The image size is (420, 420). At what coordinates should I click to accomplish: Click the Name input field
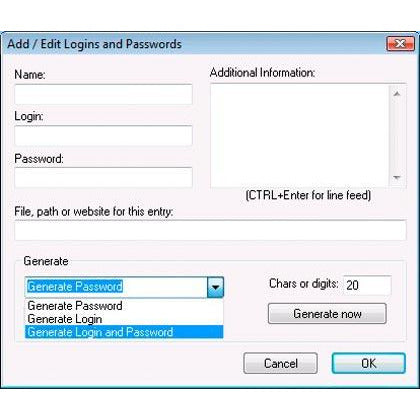(x=103, y=94)
